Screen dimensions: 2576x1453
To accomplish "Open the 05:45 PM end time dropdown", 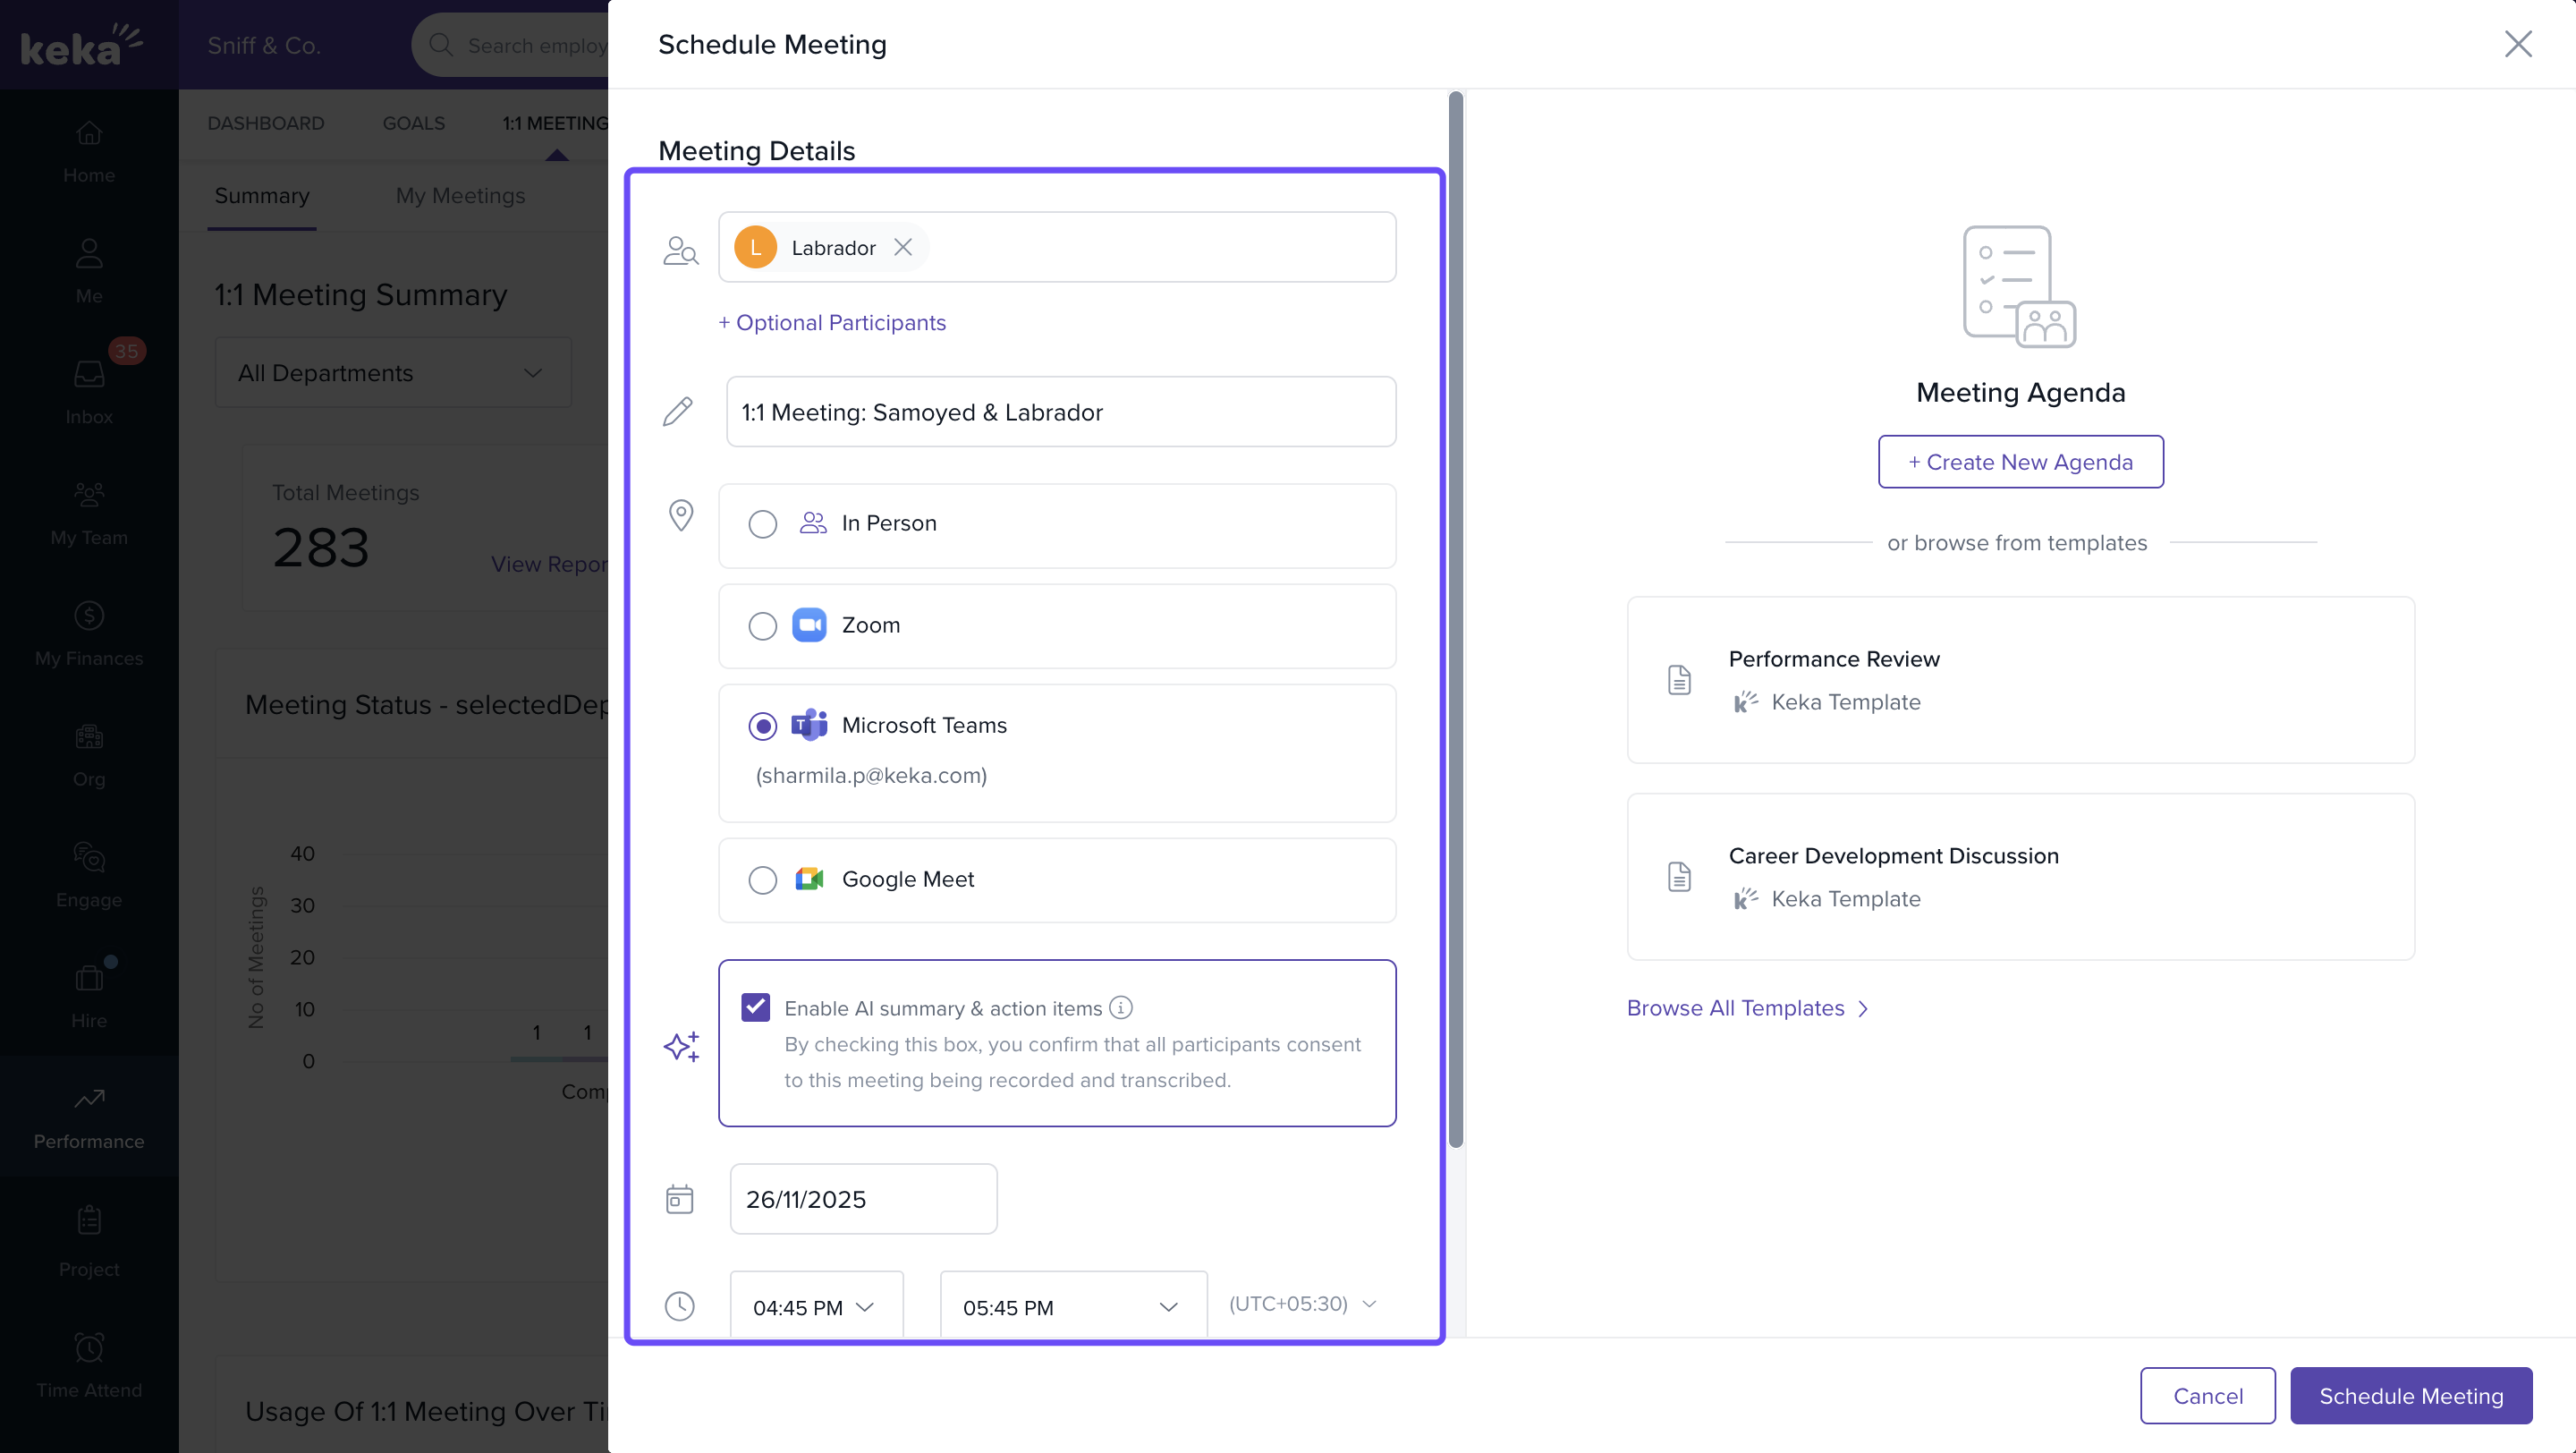I will click(1072, 1307).
